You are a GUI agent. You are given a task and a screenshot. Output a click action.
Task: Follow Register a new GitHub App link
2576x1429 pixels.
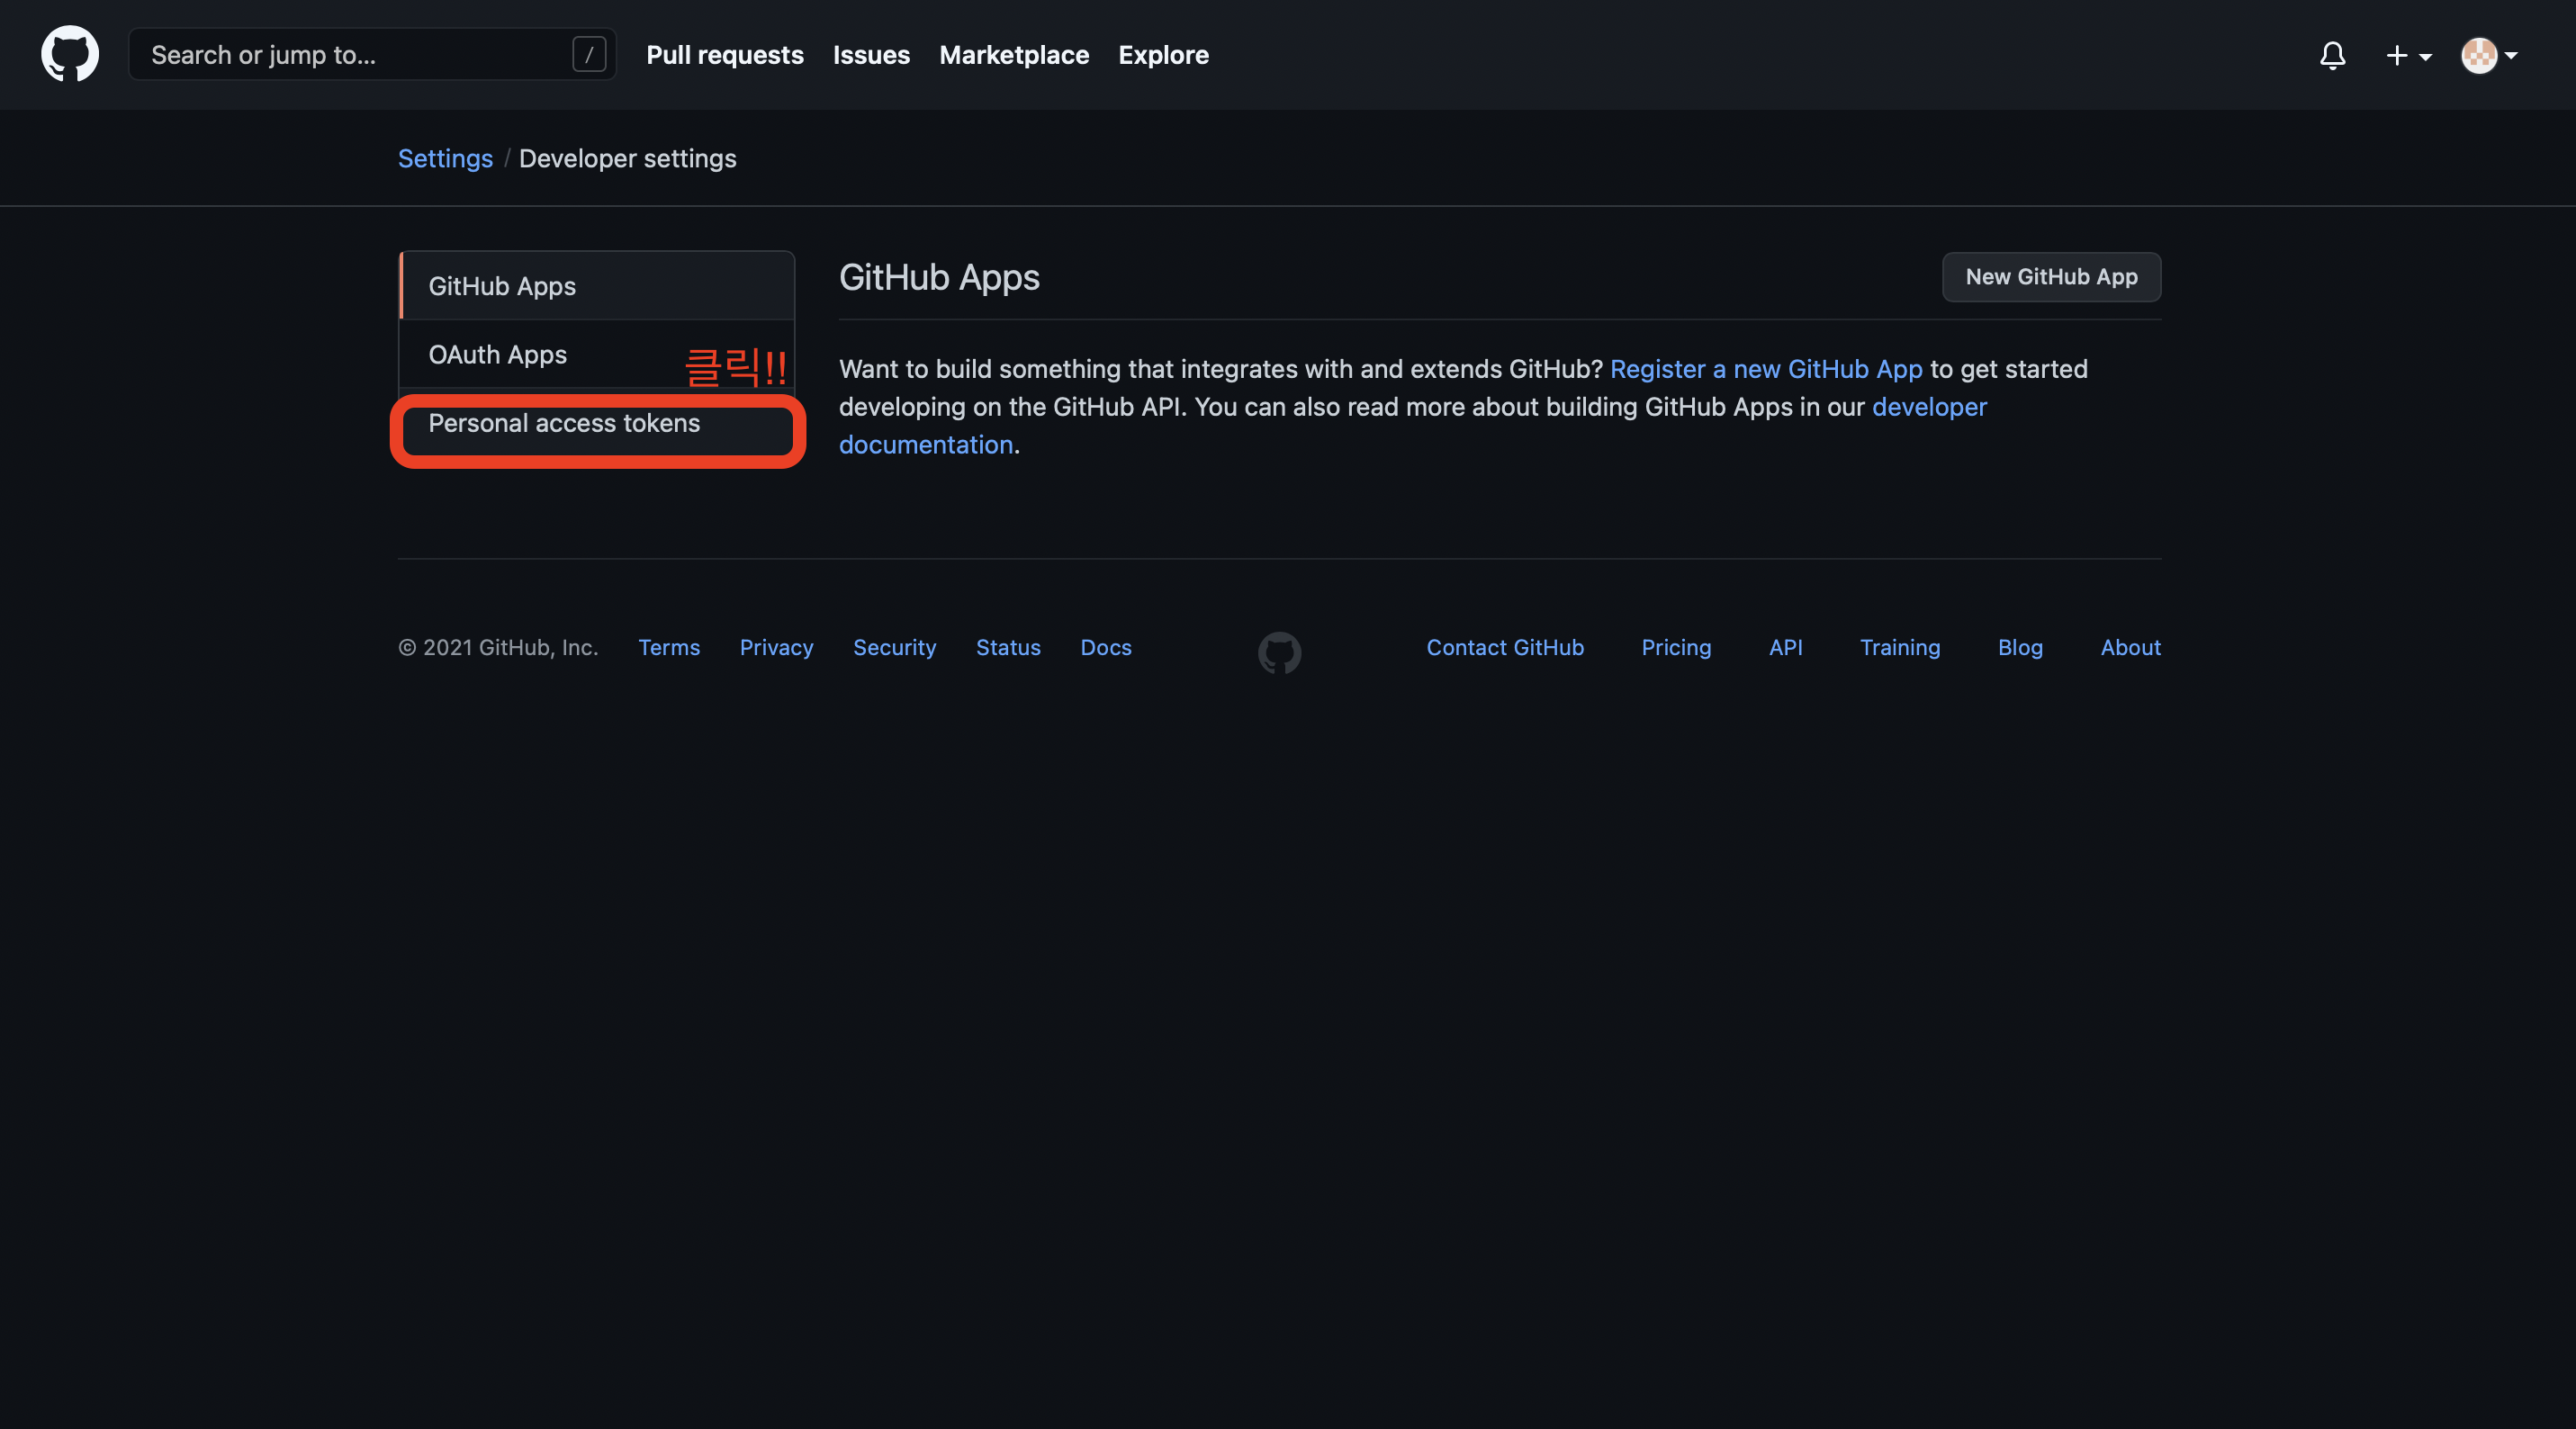coord(1765,369)
